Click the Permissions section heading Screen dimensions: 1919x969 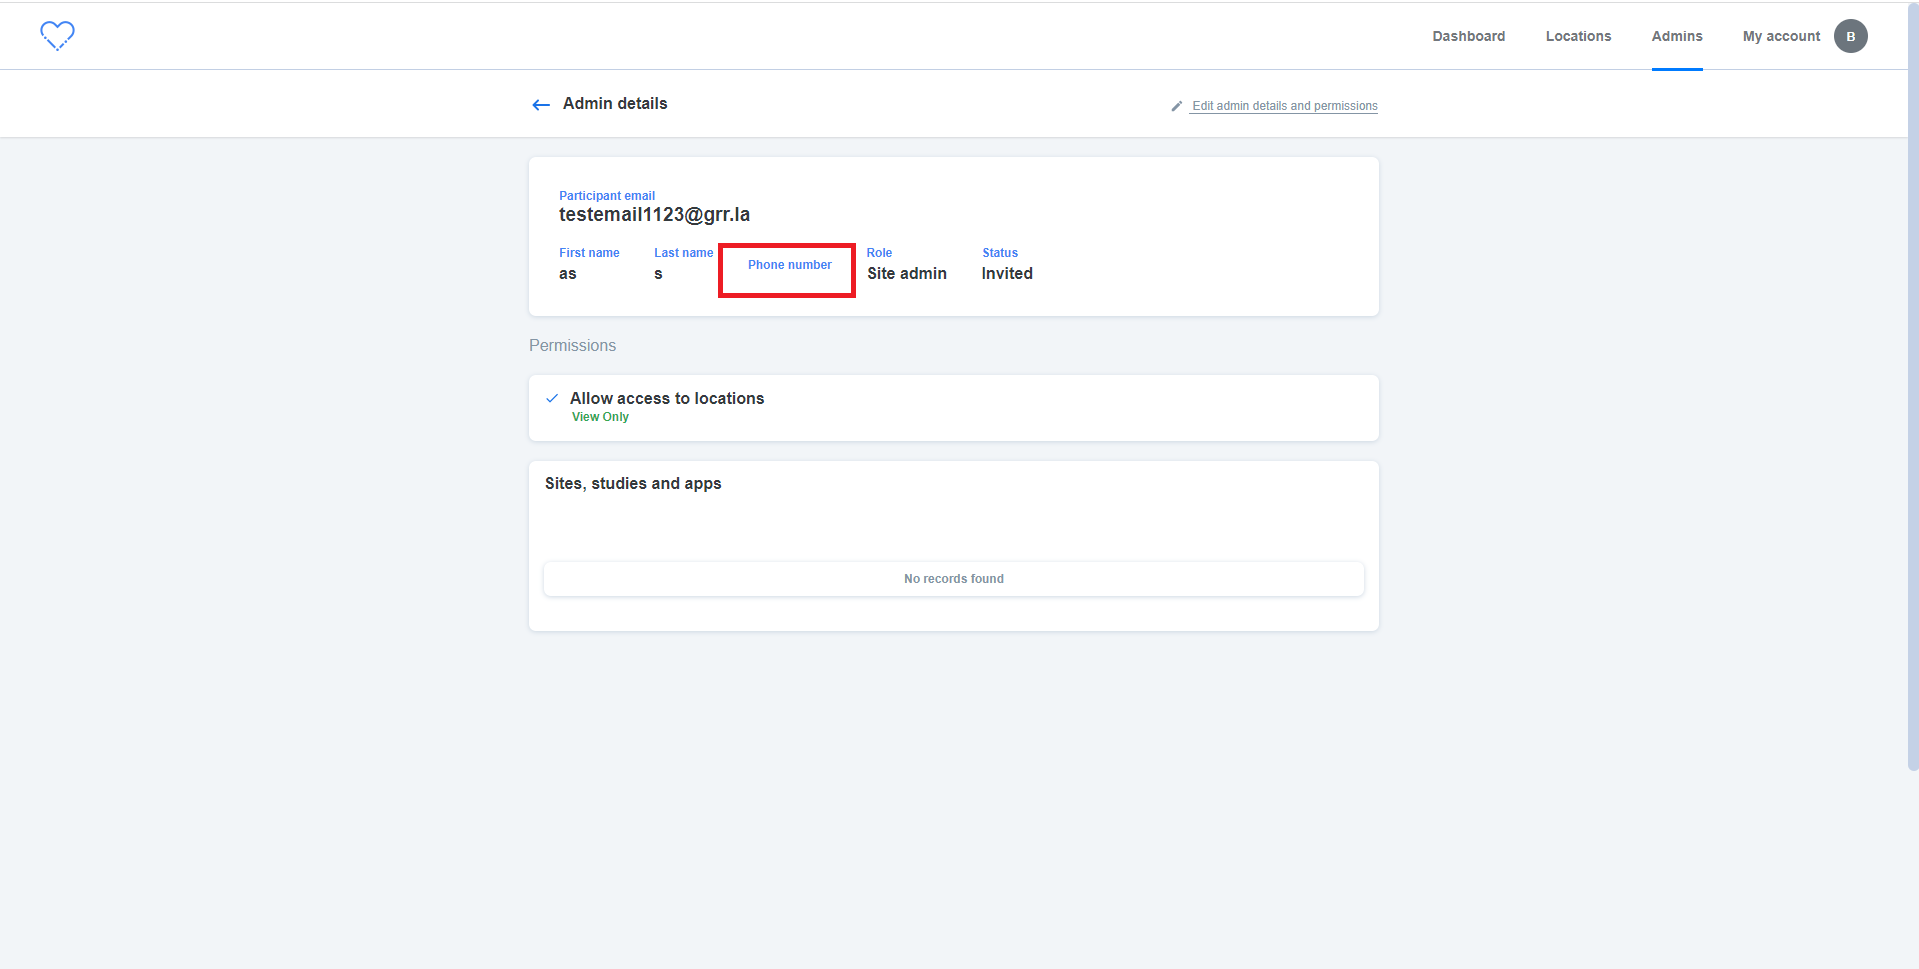(x=572, y=346)
